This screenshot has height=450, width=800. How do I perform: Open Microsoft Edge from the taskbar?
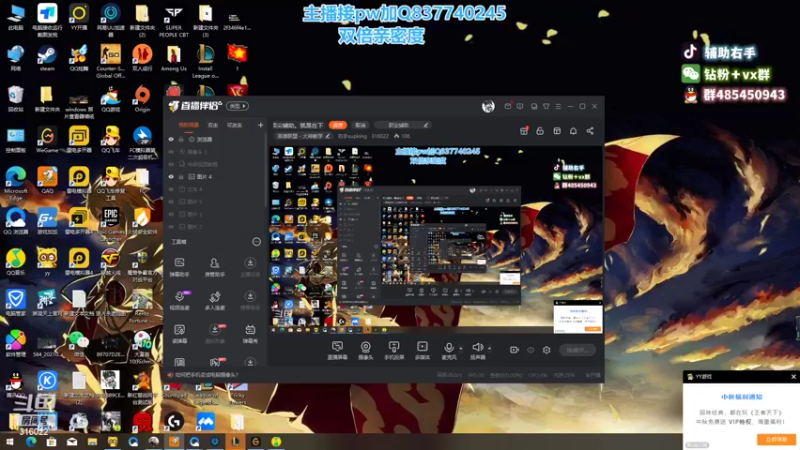tap(31, 441)
